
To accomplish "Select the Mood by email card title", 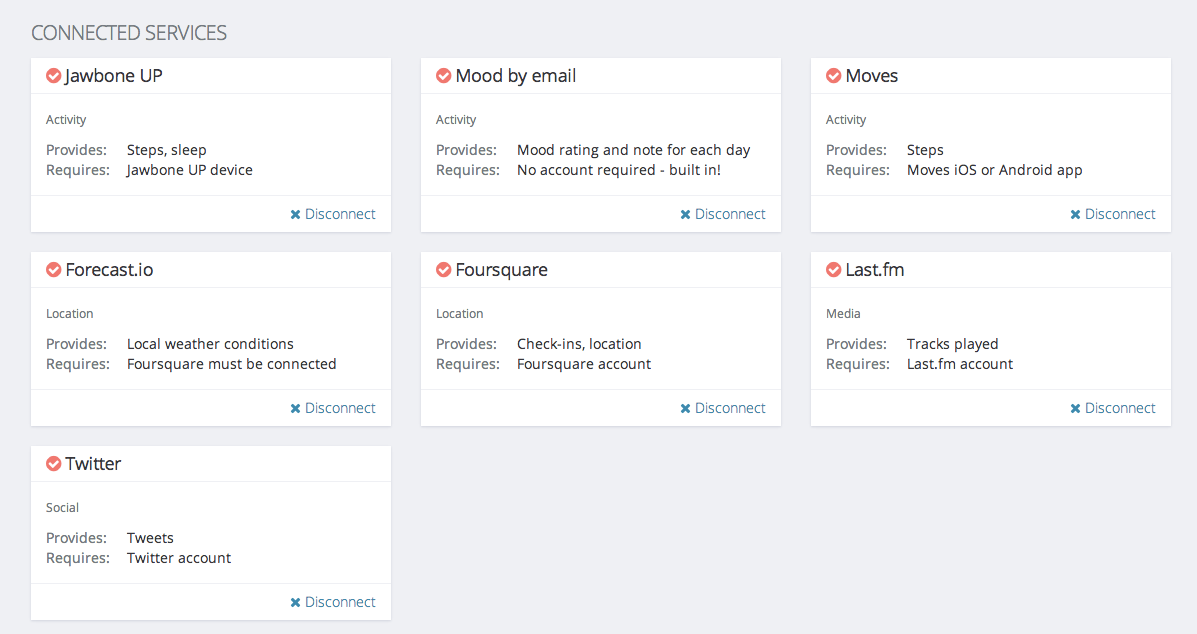I will (516, 76).
